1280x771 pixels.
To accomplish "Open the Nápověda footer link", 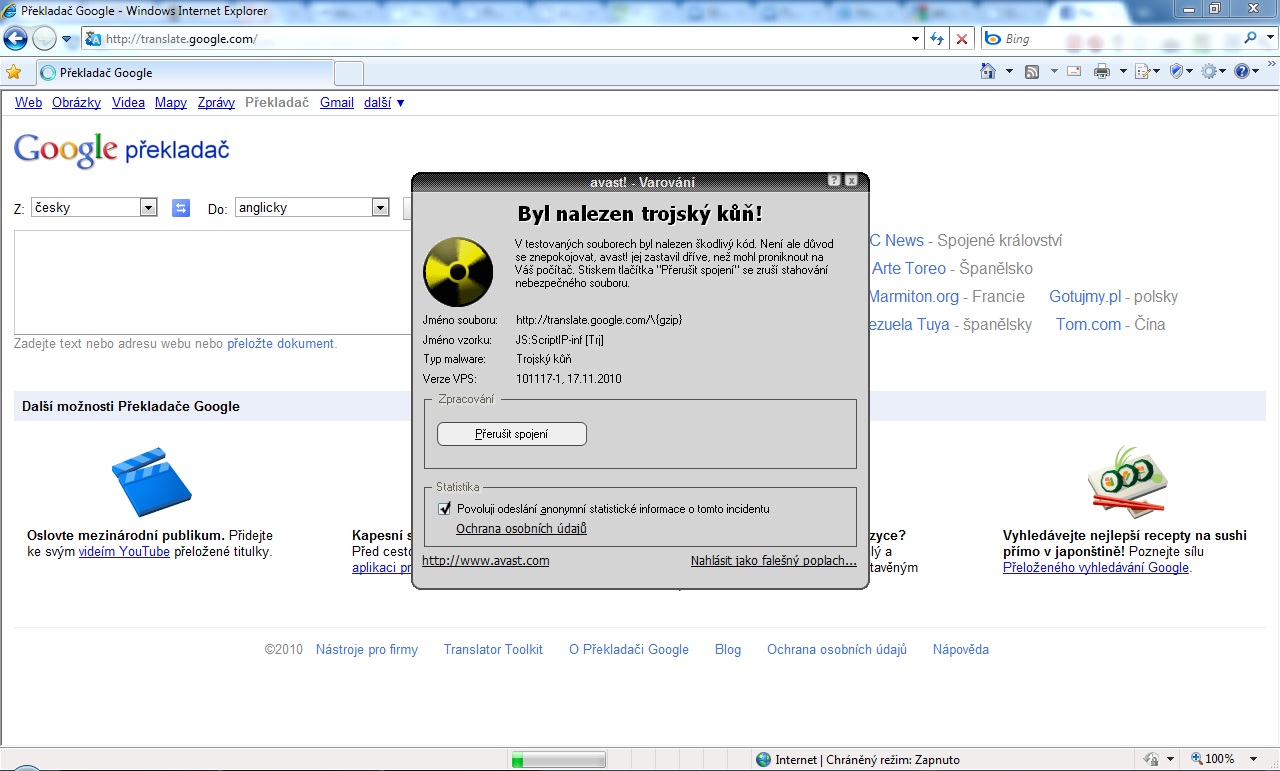I will tap(961, 649).
